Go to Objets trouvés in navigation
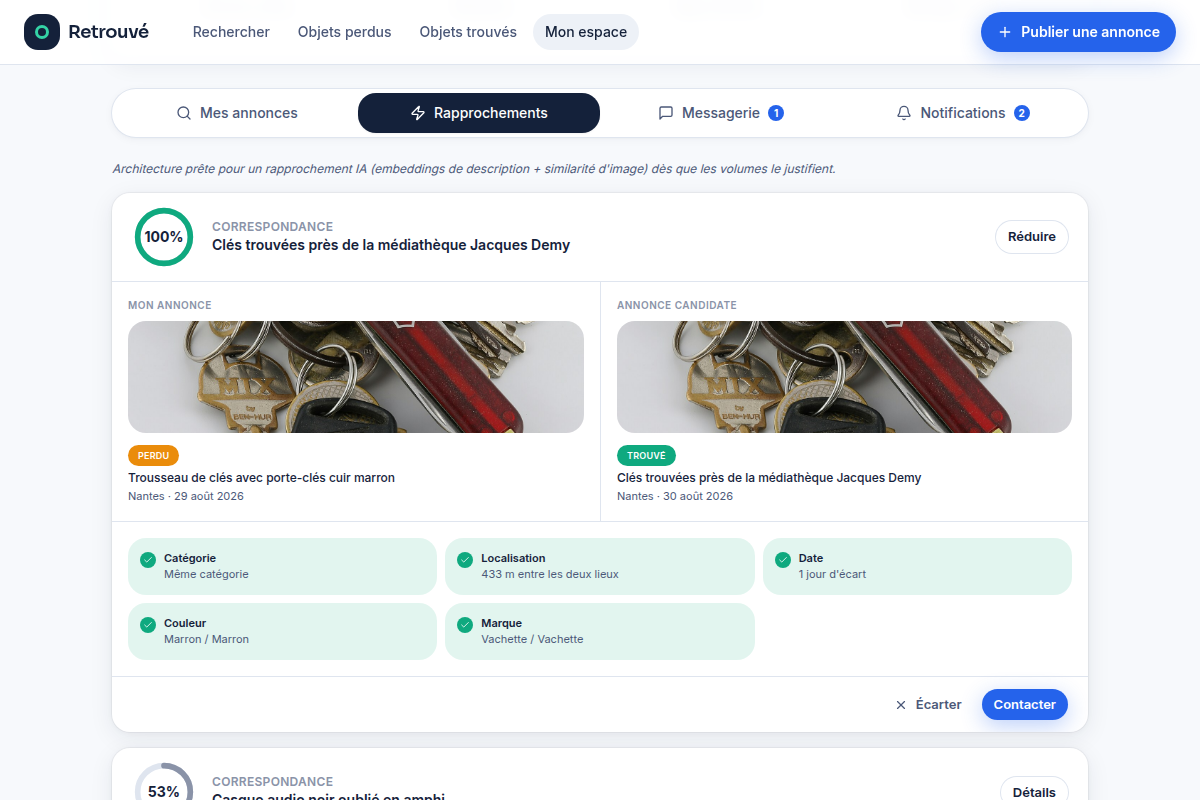Image resolution: width=1200 pixels, height=800 pixels. click(x=468, y=32)
